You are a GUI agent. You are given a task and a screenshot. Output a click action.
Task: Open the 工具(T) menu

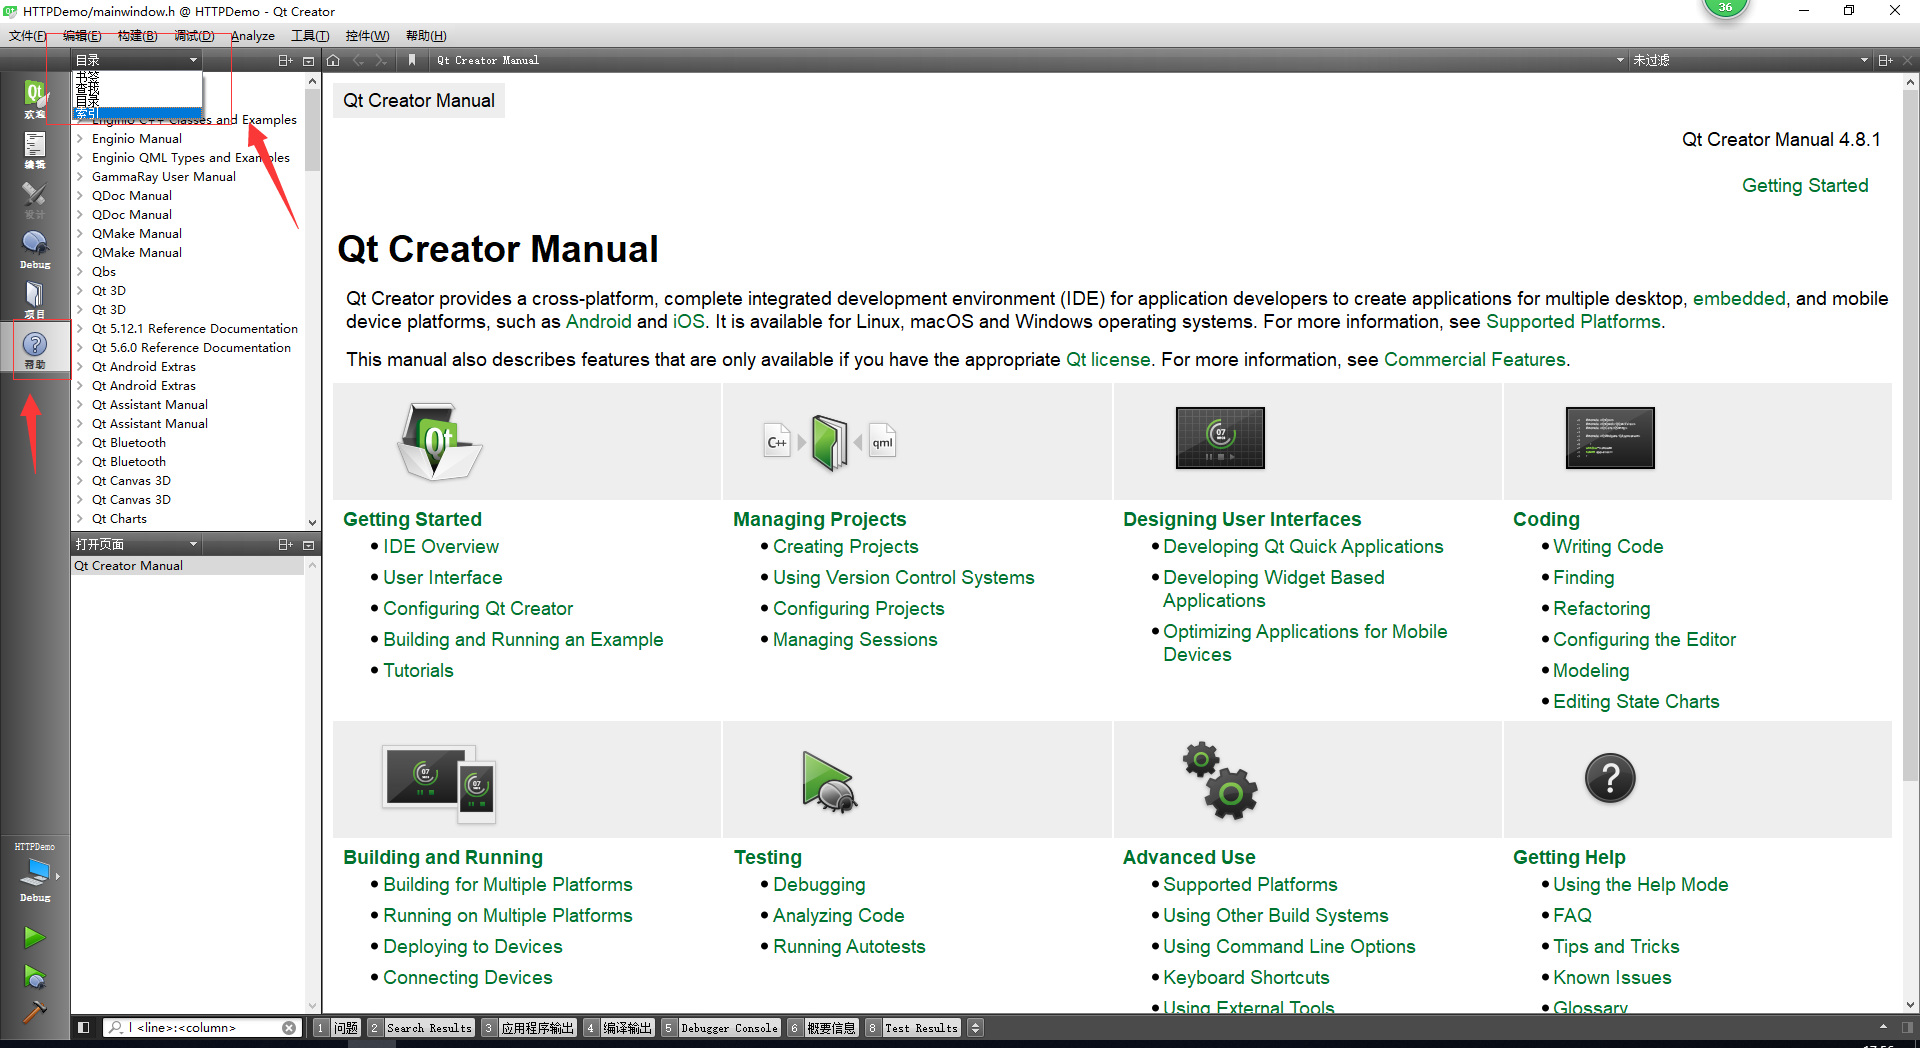point(310,36)
